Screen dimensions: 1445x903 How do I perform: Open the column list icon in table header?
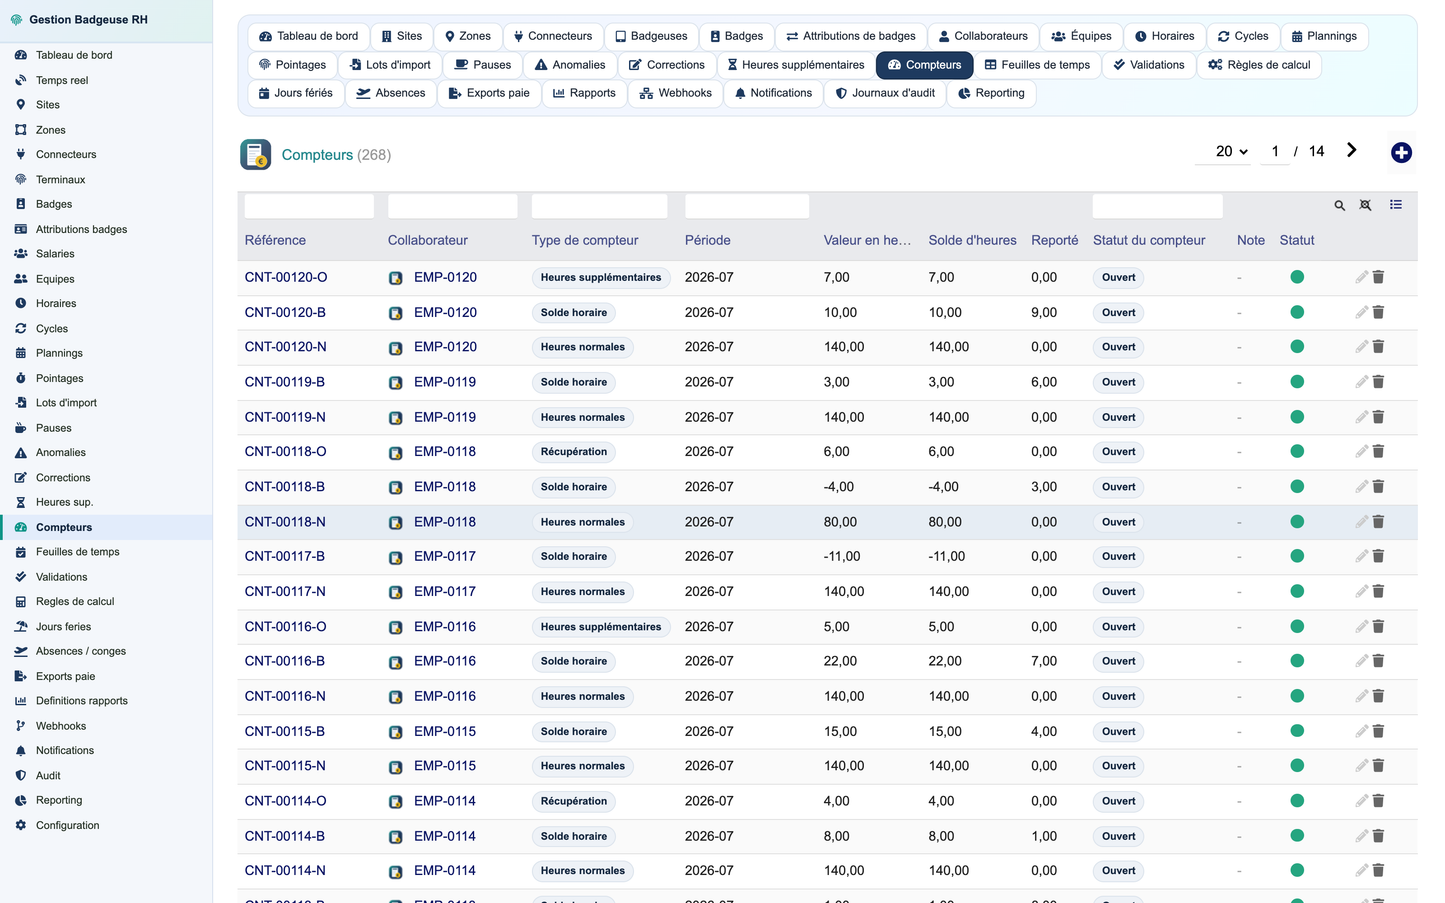(1396, 205)
